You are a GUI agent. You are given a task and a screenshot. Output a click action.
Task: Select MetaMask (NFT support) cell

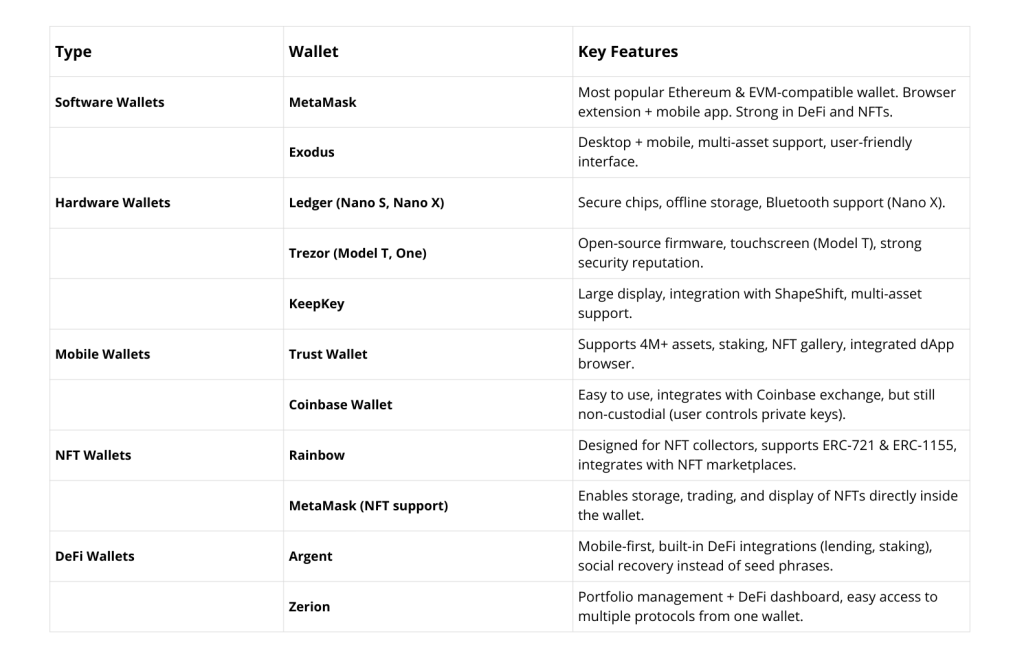(368, 506)
